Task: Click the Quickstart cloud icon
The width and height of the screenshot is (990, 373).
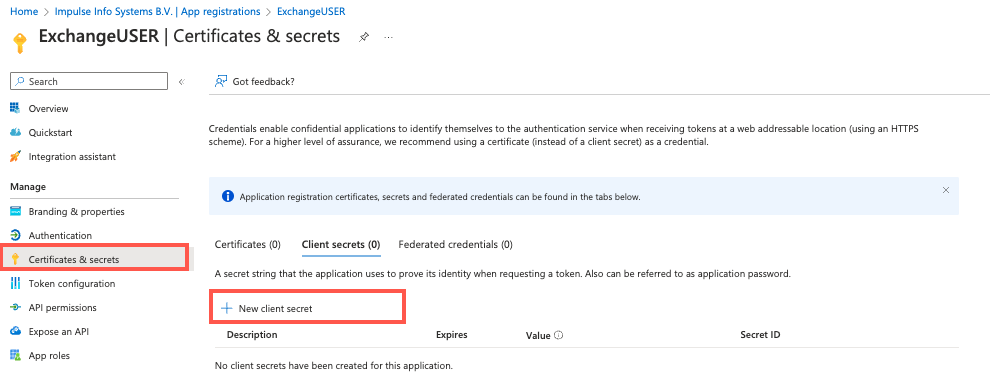Action: (x=16, y=133)
